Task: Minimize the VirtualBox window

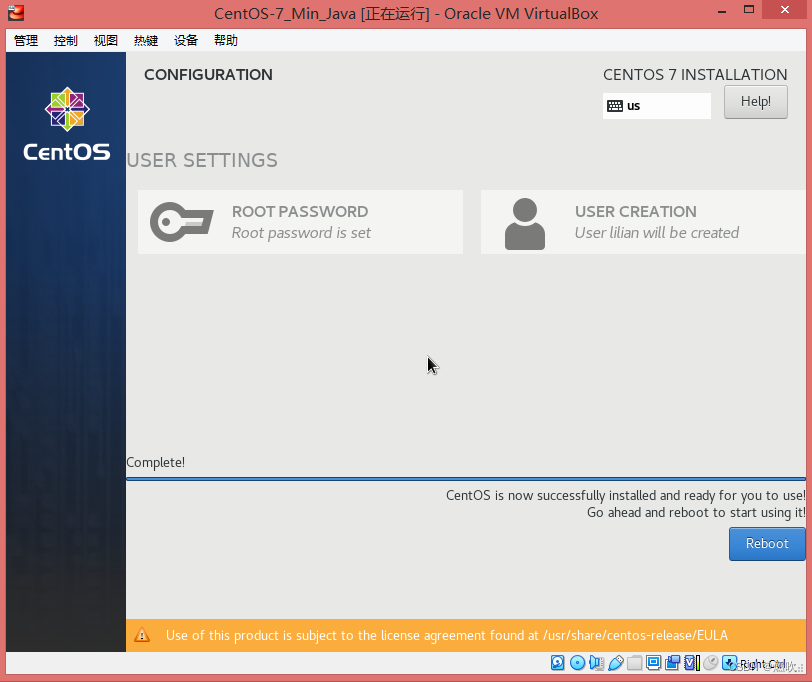Action: 722,10
